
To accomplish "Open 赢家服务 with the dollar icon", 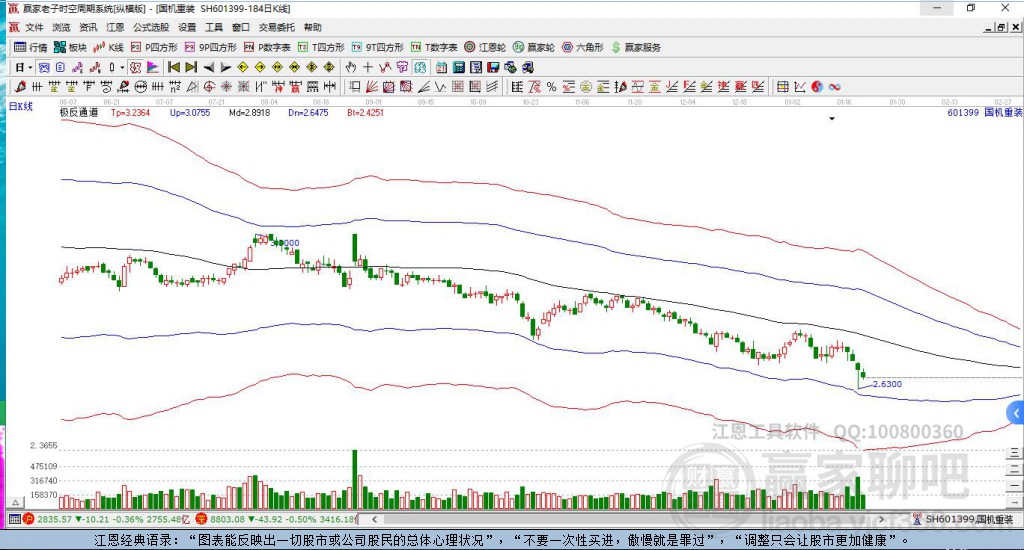I will [636, 47].
